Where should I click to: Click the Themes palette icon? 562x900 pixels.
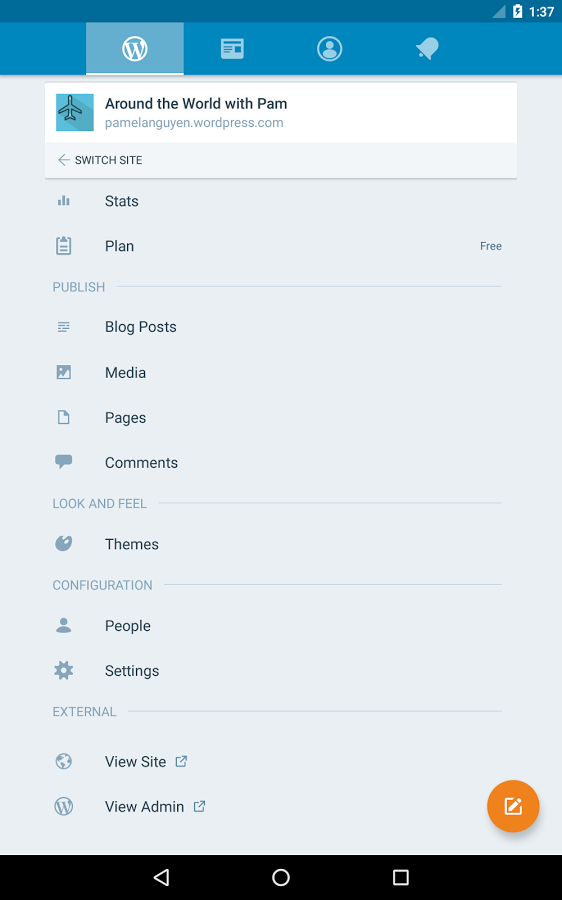pos(64,543)
